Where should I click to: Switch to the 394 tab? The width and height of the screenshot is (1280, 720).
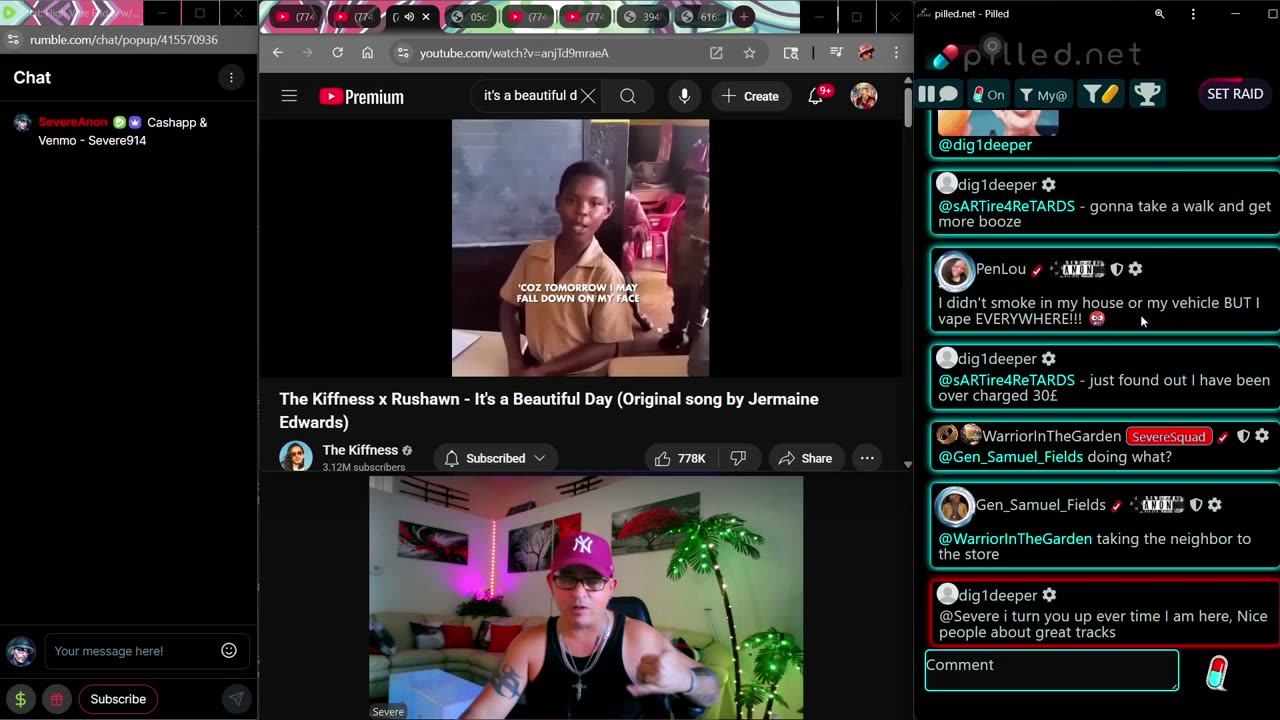[x=642, y=17]
